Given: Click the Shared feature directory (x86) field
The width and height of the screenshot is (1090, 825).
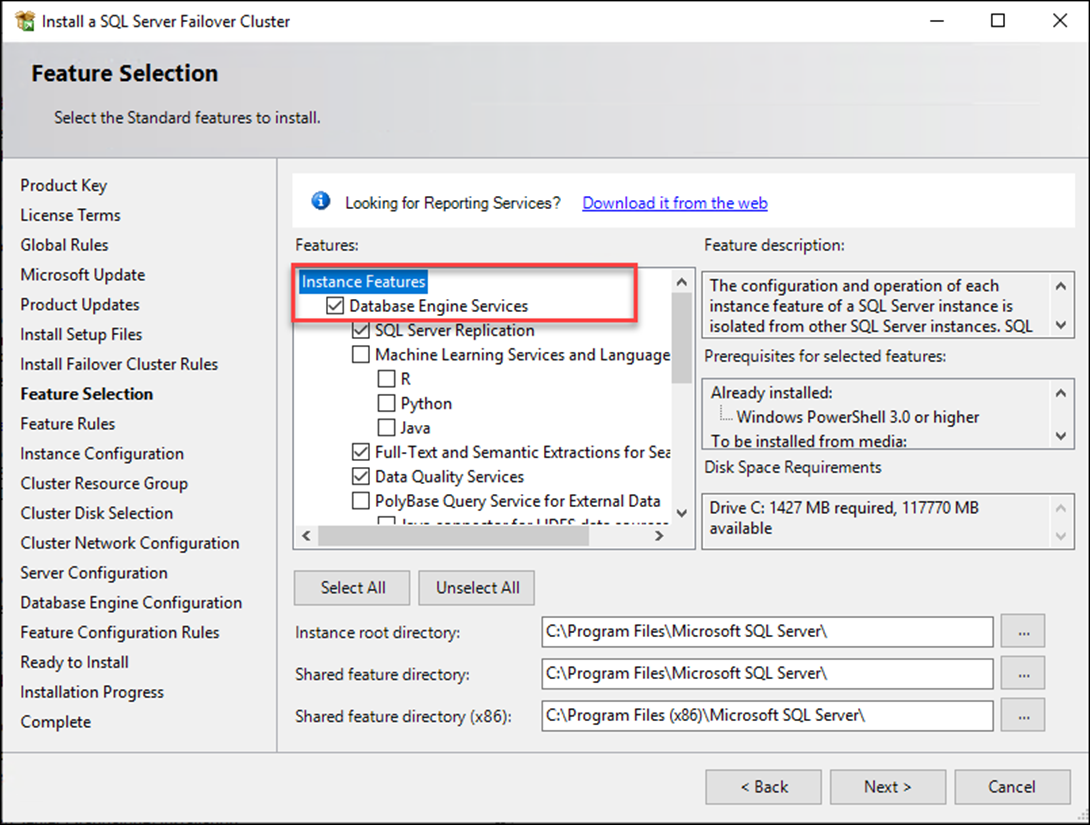Looking at the screenshot, I should (767, 715).
